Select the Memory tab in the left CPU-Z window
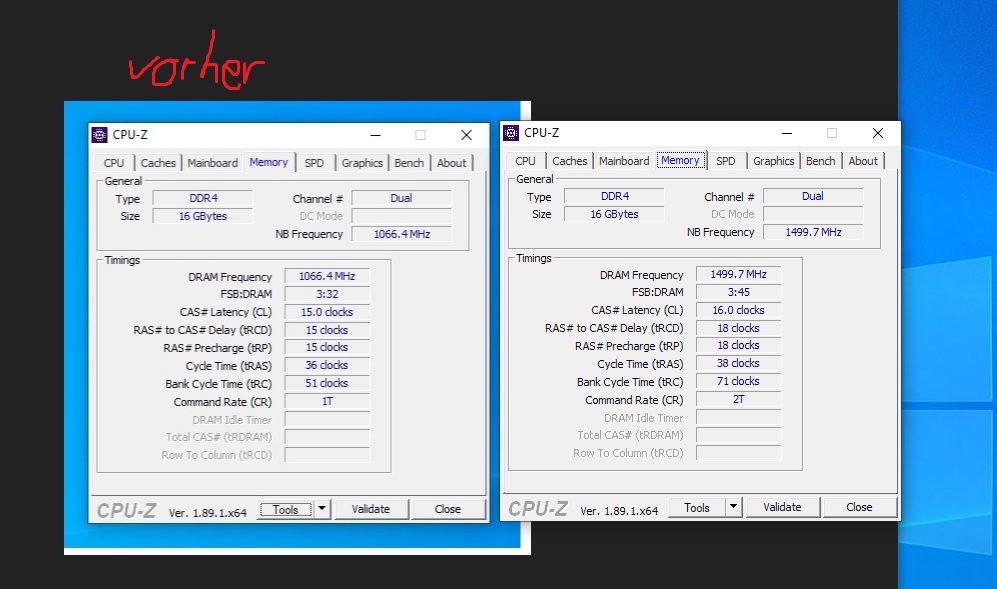Viewport: 997px width, 589px height. coord(268,162)
